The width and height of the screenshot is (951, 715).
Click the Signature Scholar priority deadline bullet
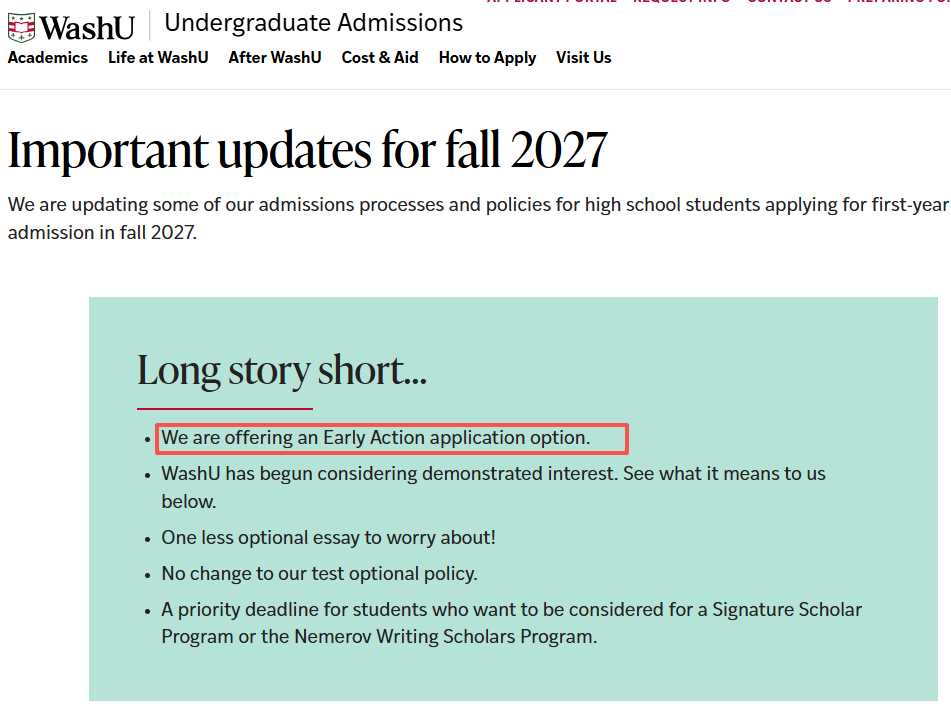[x=511, y=623]
